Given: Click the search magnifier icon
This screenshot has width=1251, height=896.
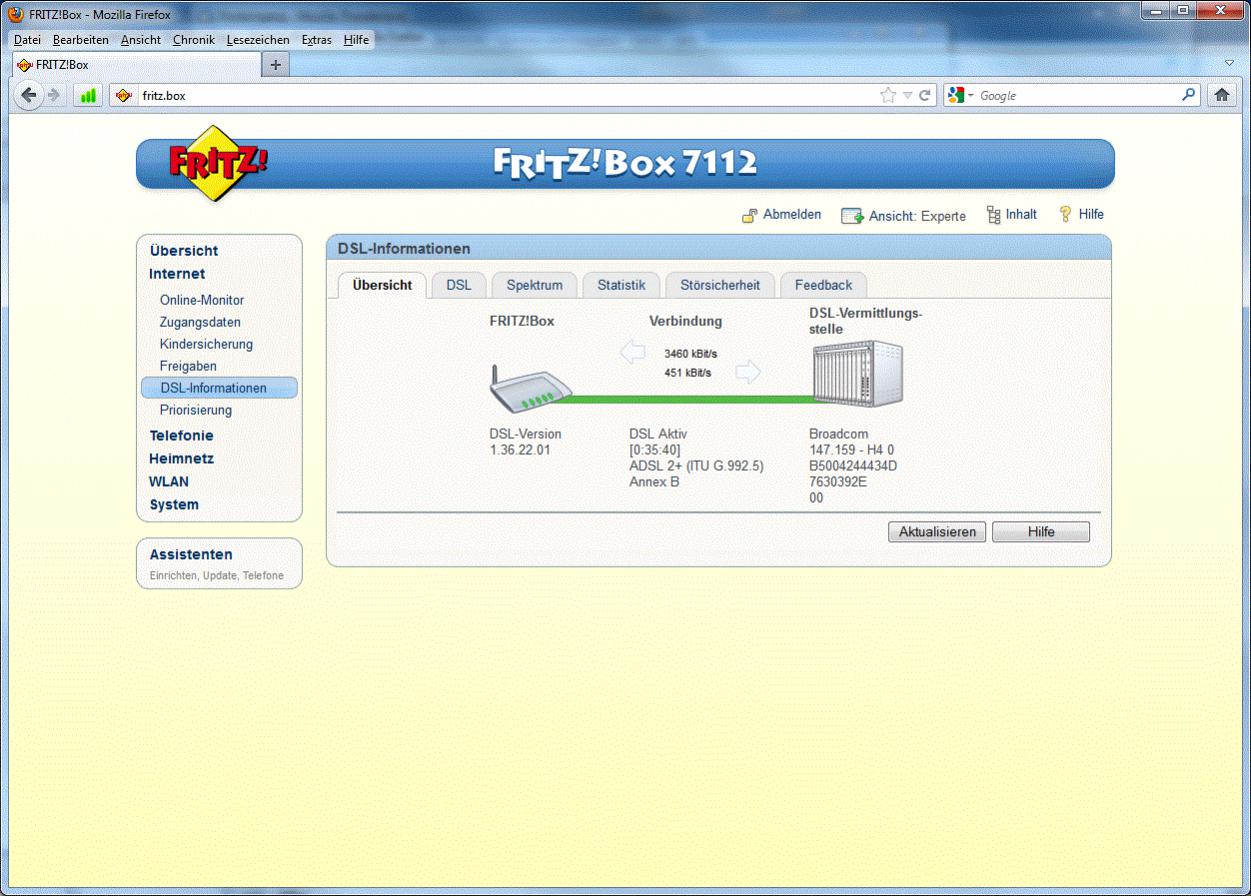Looking at the screenshot, I should pyautogui.click(x=1188, y=95).
